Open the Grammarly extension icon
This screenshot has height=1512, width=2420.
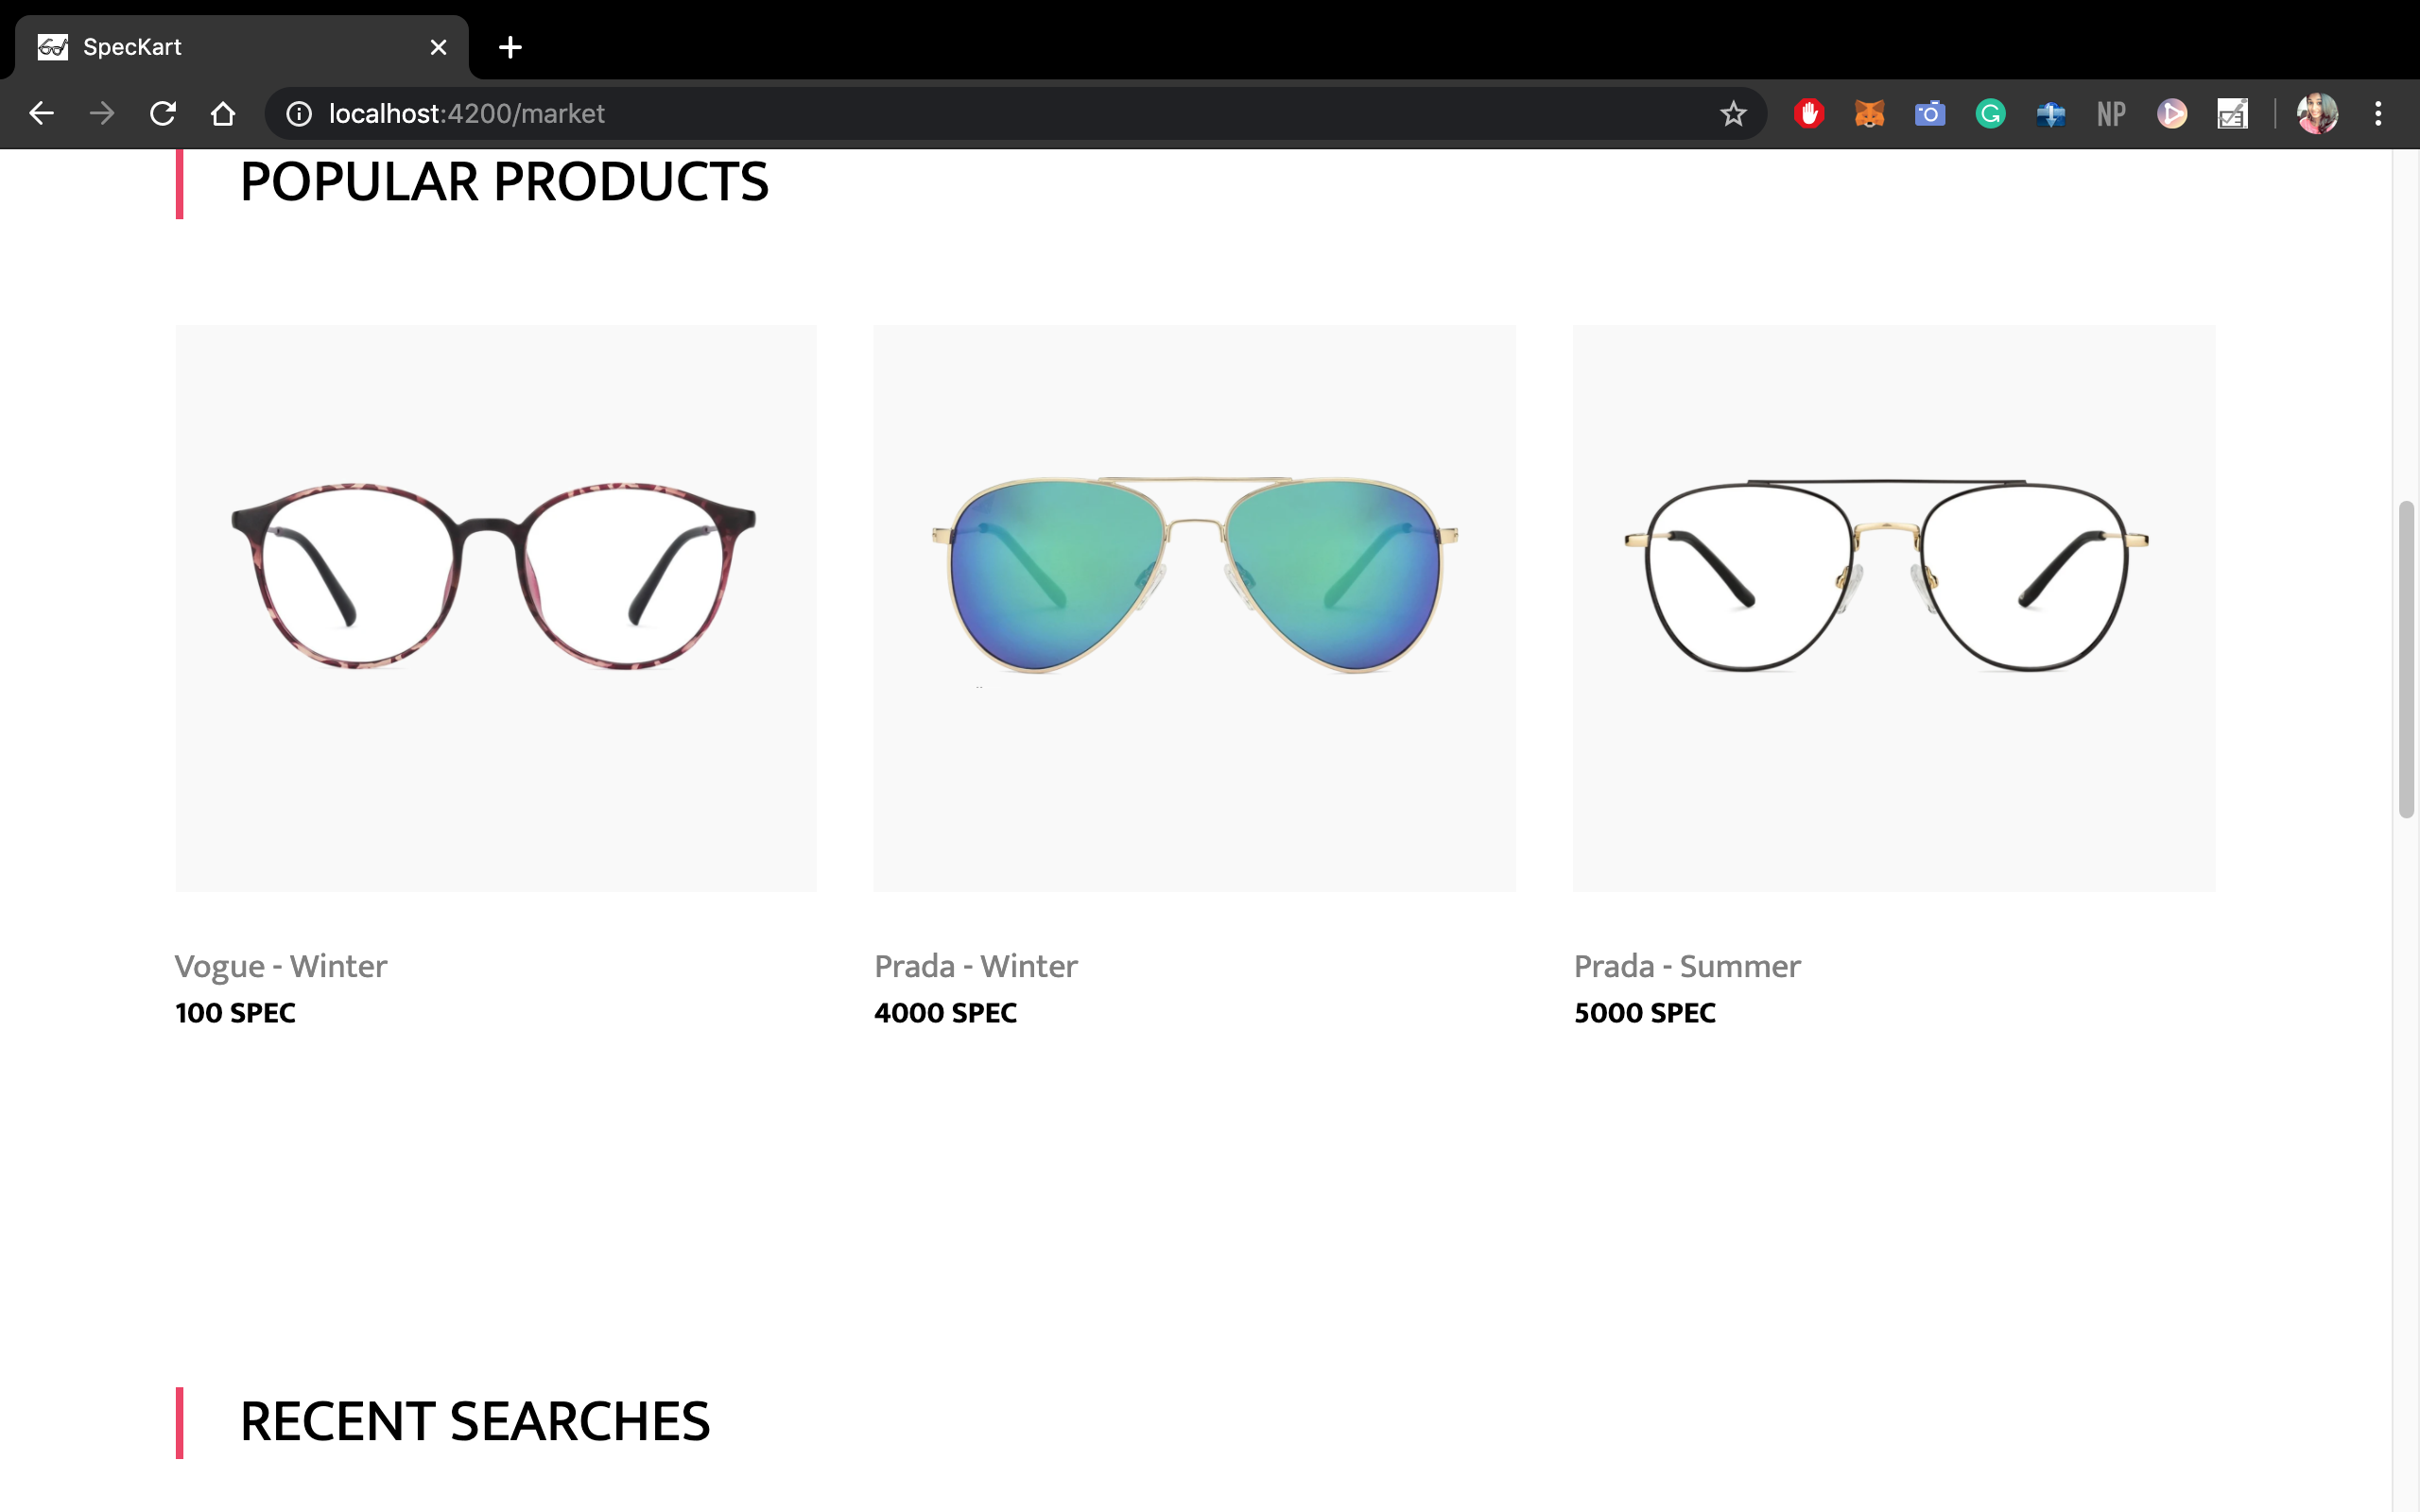[1990, 113]
